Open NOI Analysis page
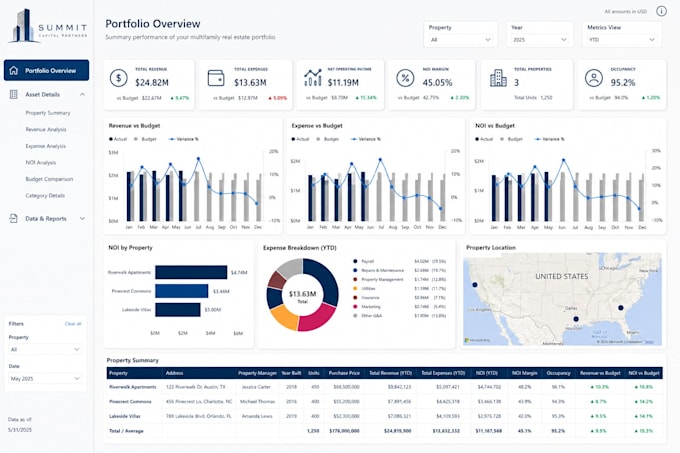The width and height of the screenshot is (680, 453). (x=40, y=163)
